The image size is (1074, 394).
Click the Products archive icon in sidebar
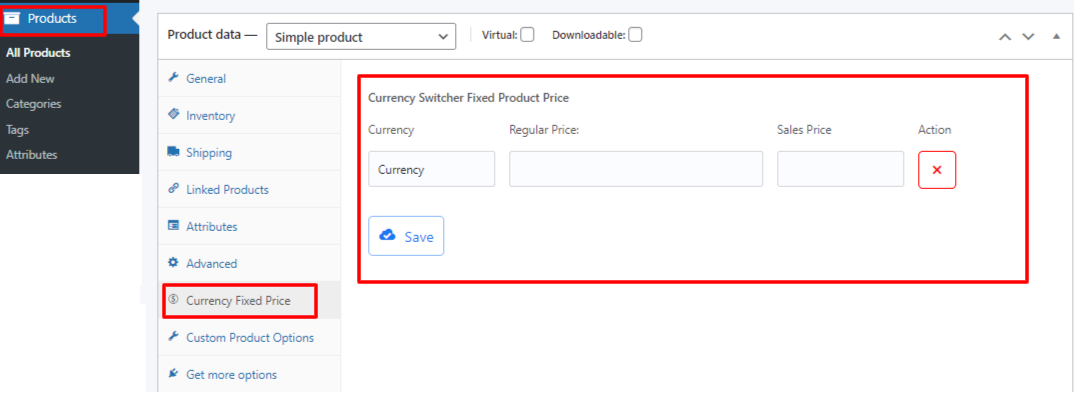(x=12, y=19)
